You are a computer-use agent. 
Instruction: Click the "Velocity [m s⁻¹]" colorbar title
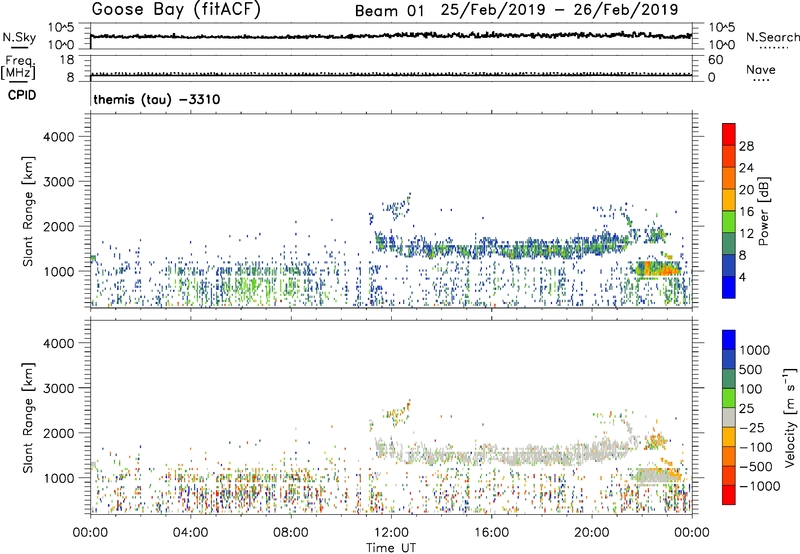791,417
